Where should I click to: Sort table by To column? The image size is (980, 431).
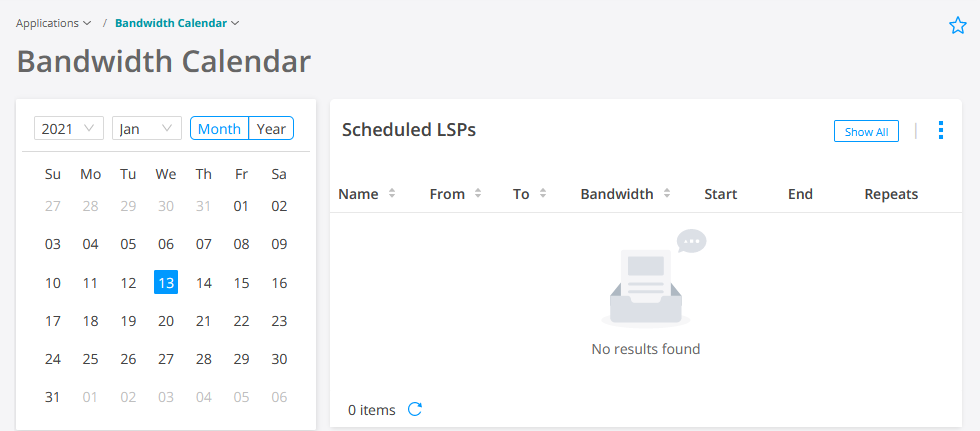543,194
